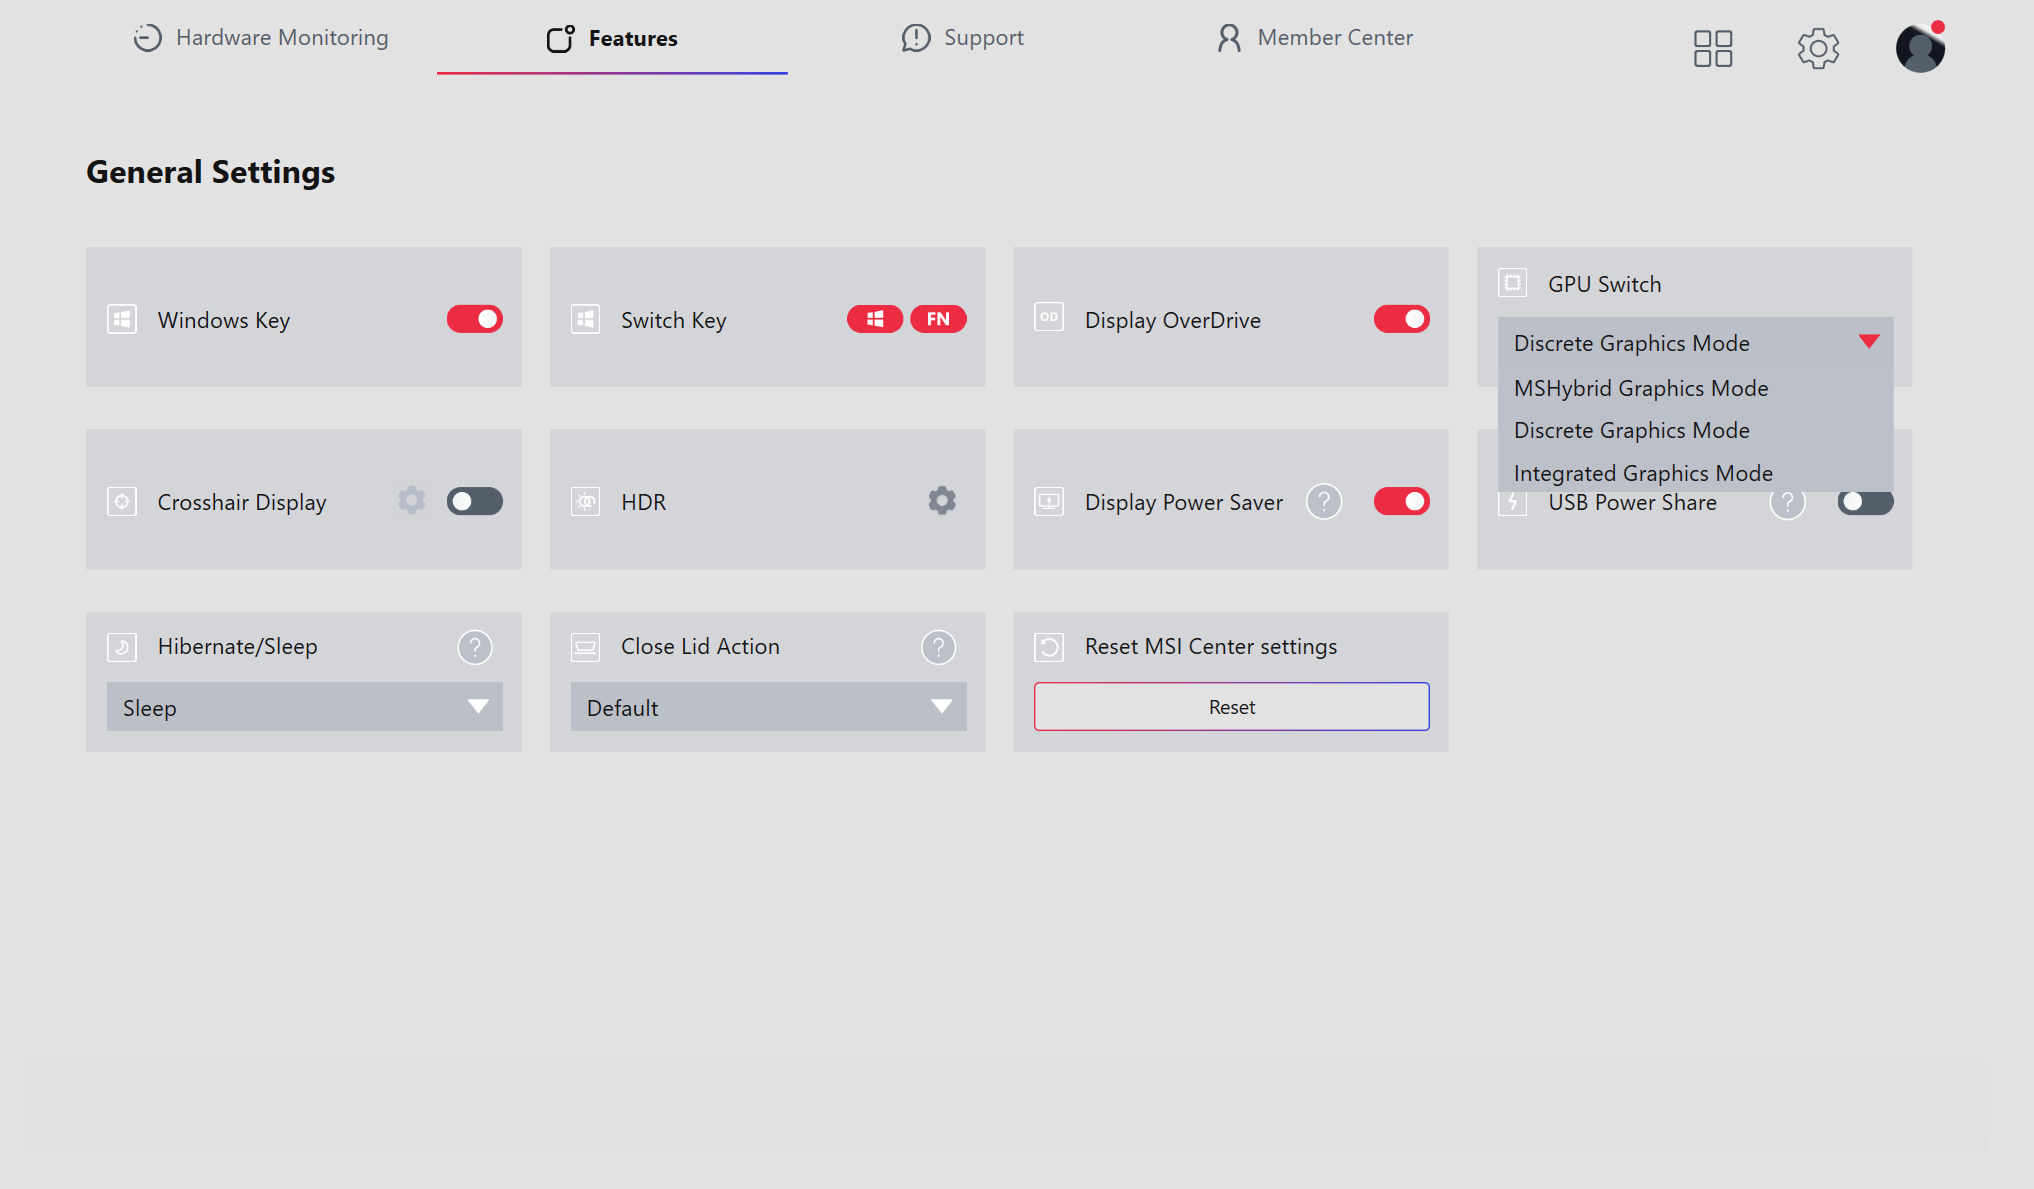Select the Features tab
Viewport: 2034px width, 1189px height.
(x=612, y=38)
